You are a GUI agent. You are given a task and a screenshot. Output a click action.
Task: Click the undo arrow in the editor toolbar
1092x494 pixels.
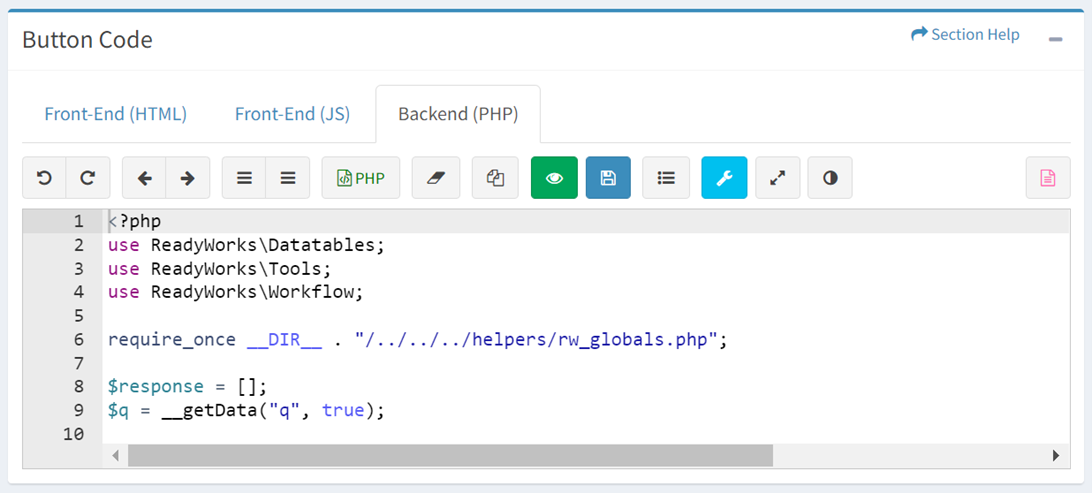pos(44,178)
